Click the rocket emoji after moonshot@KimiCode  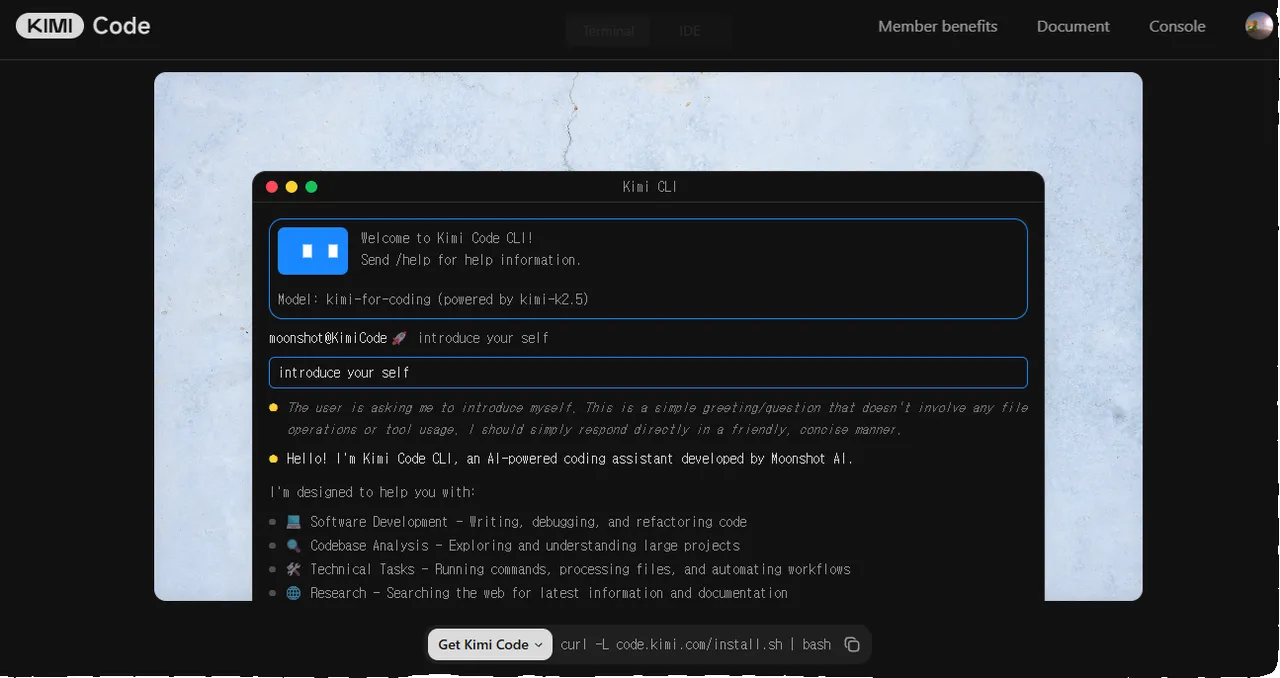pyautogui.click(x=399, y=338)
